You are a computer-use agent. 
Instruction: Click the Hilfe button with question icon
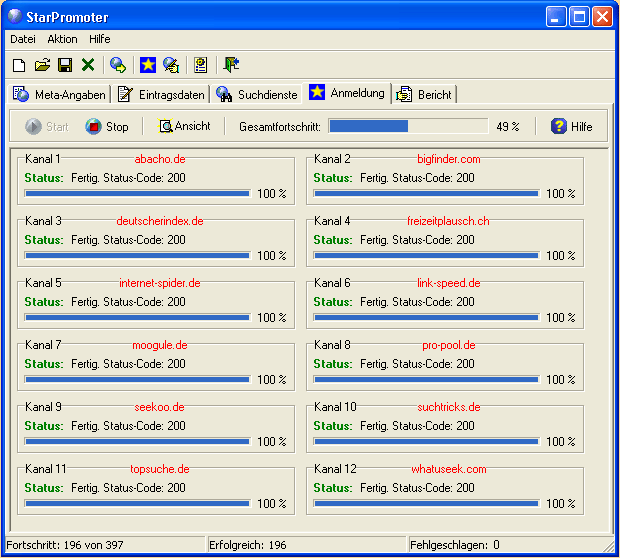[571, 127]
